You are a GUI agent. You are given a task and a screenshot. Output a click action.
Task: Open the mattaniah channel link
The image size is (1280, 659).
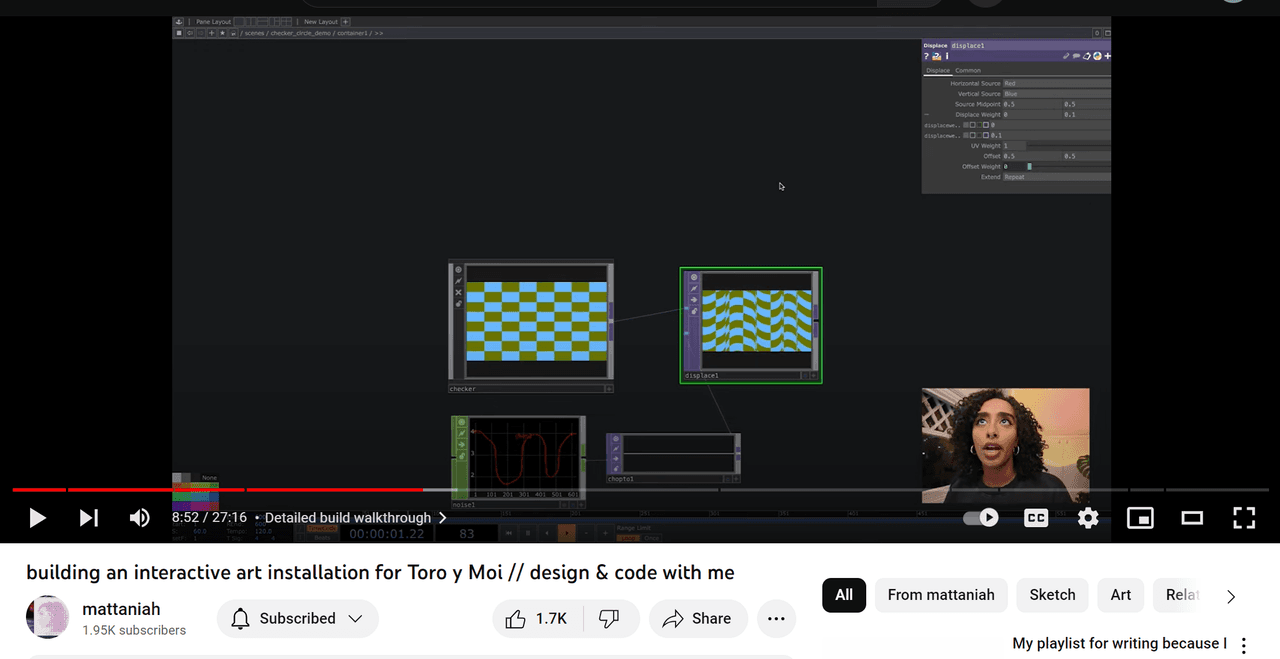pyautogui.click(x=121, y=609)
